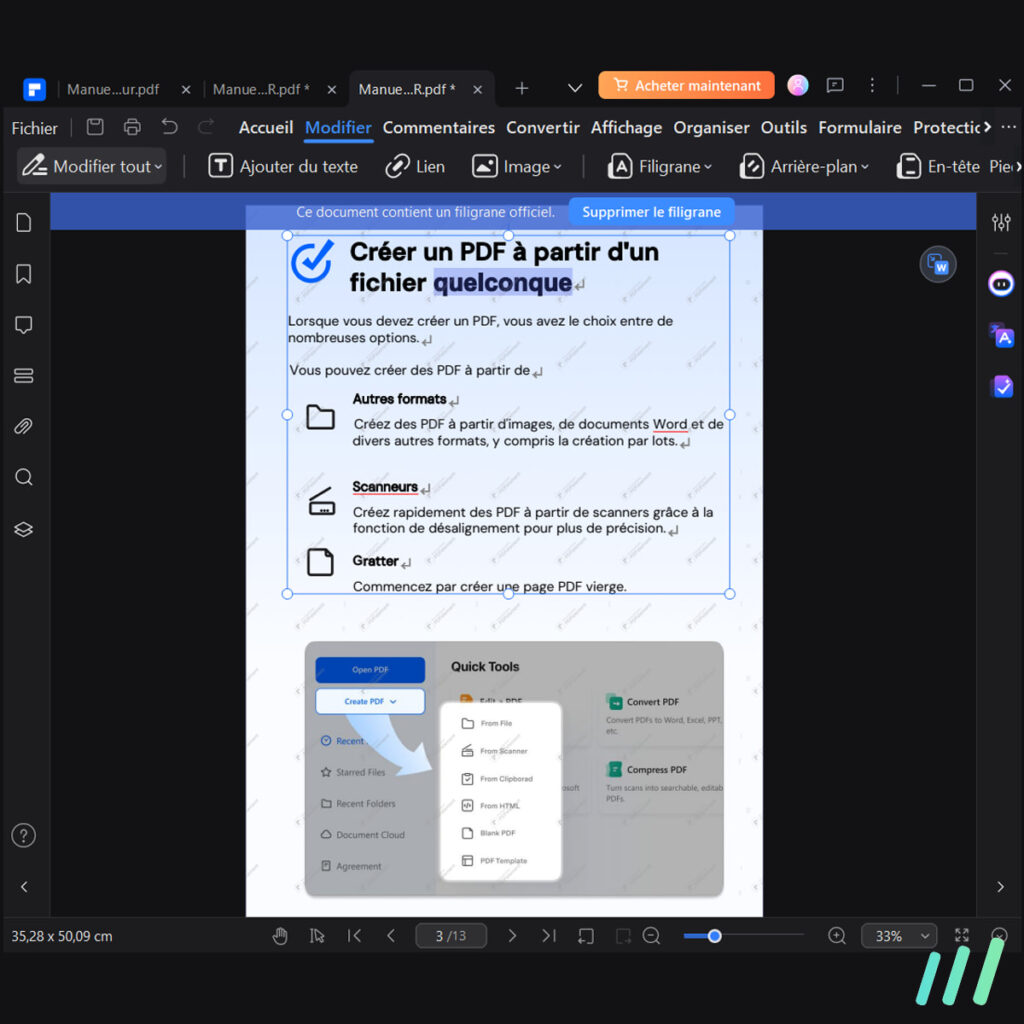The height and width of the screenshot is (1024, 1024).
Task: Close the Manue...ur.pdf tab
Action: coord(185,89)
